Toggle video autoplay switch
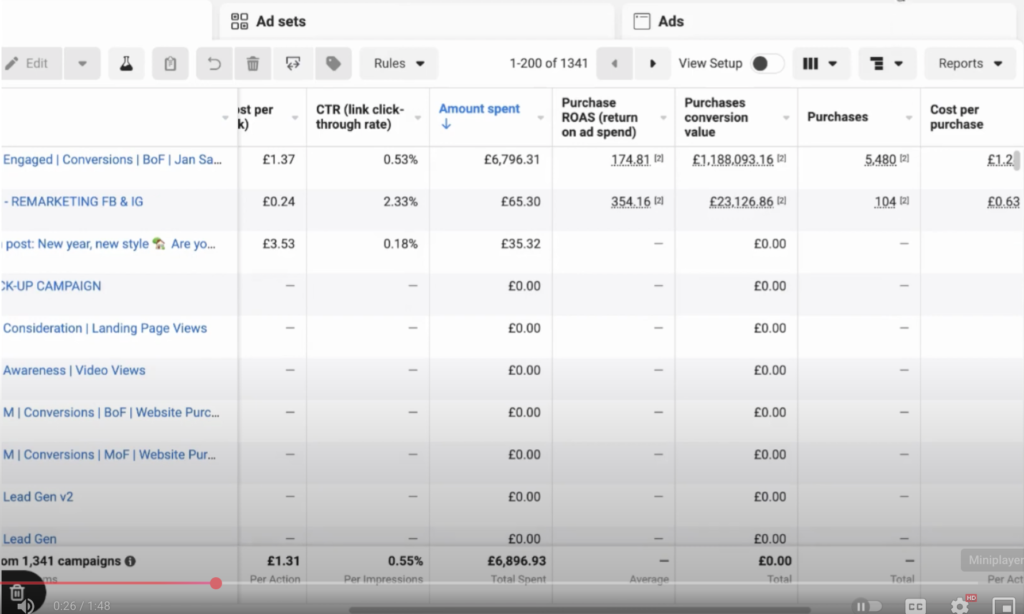 coord(868,606)
